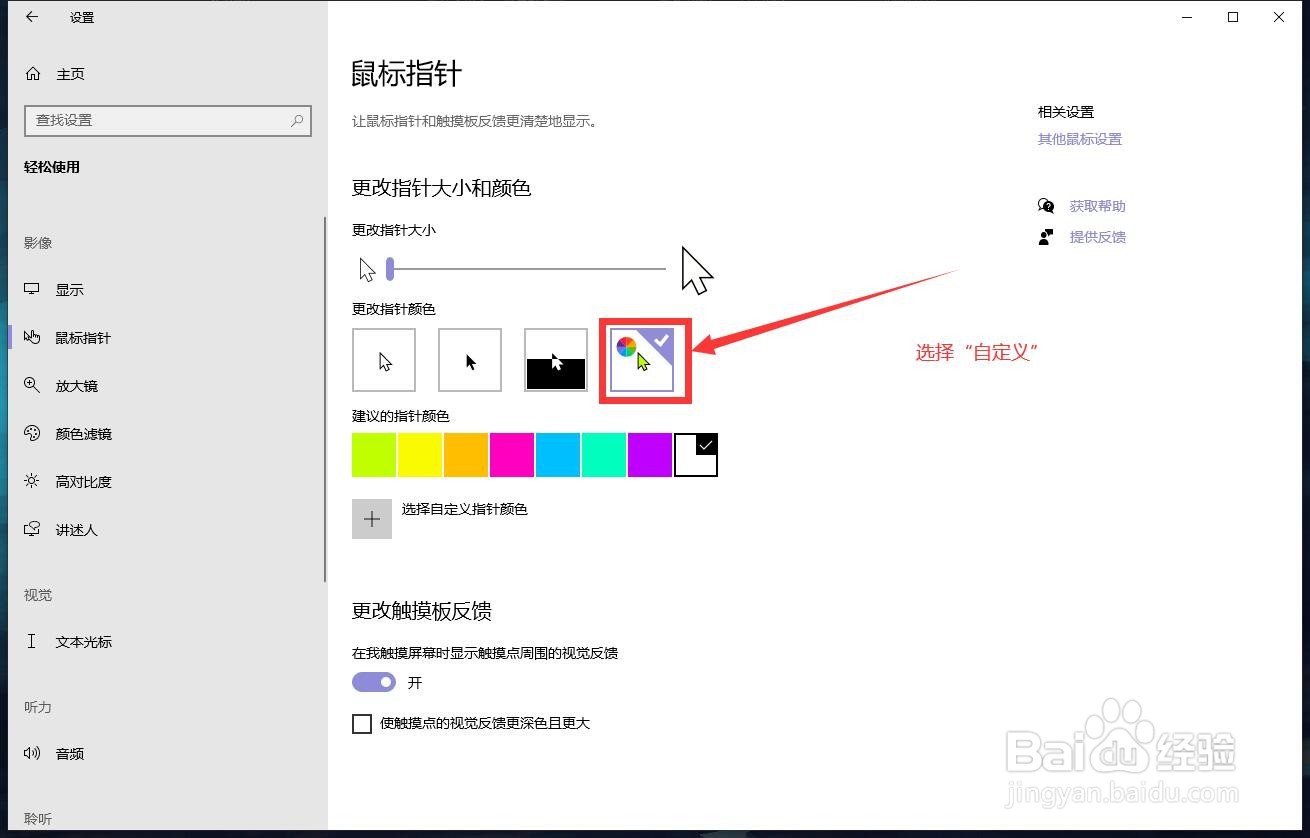Select the inverted pointer color option
The height and width of the screenshot is (838, 1310).
point(556,360)
